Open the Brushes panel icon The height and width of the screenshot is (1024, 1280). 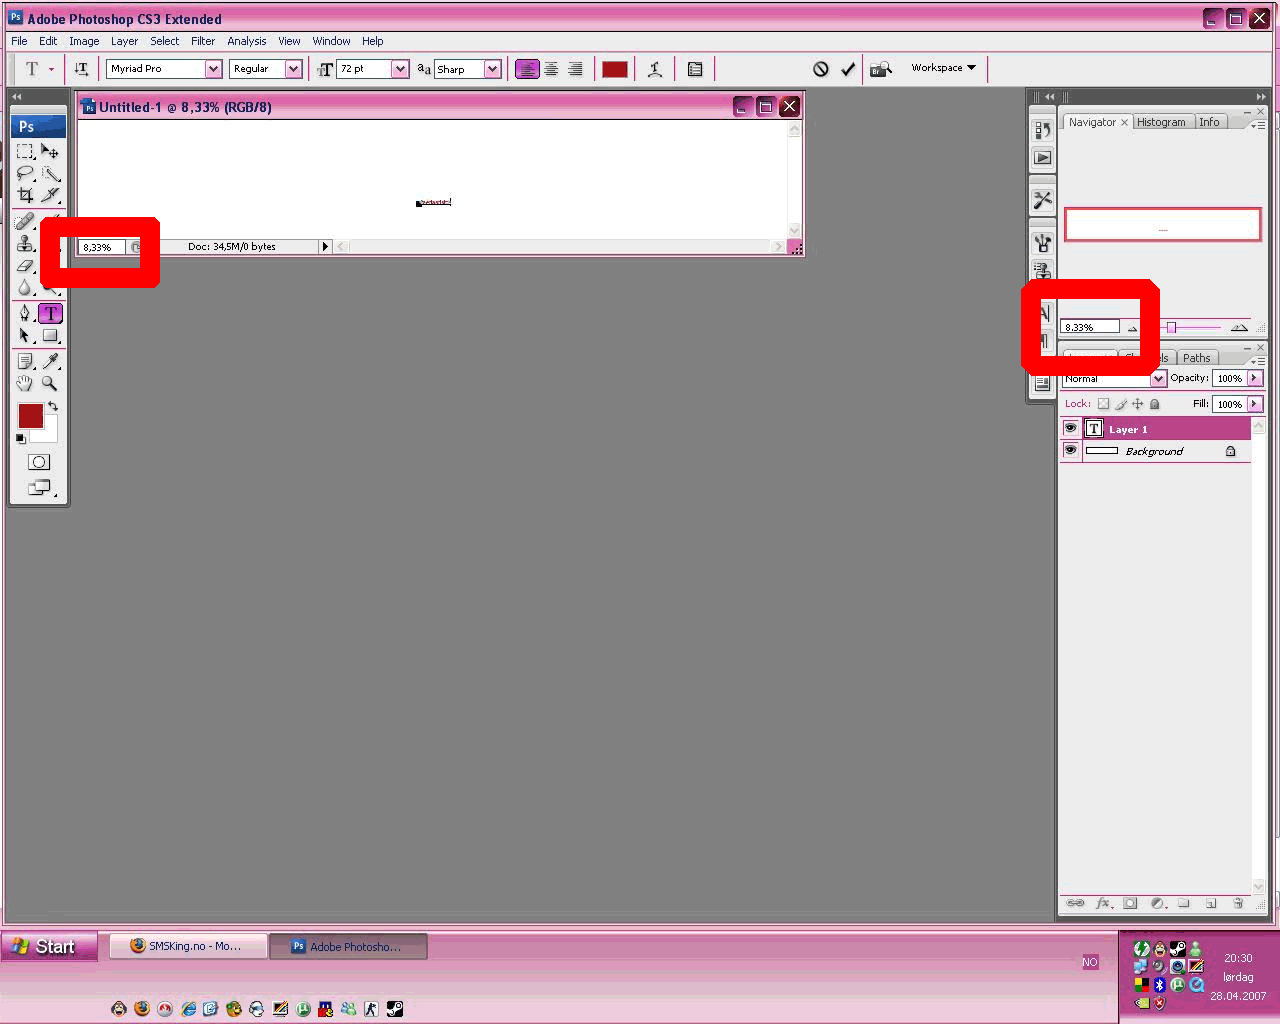1042,243
